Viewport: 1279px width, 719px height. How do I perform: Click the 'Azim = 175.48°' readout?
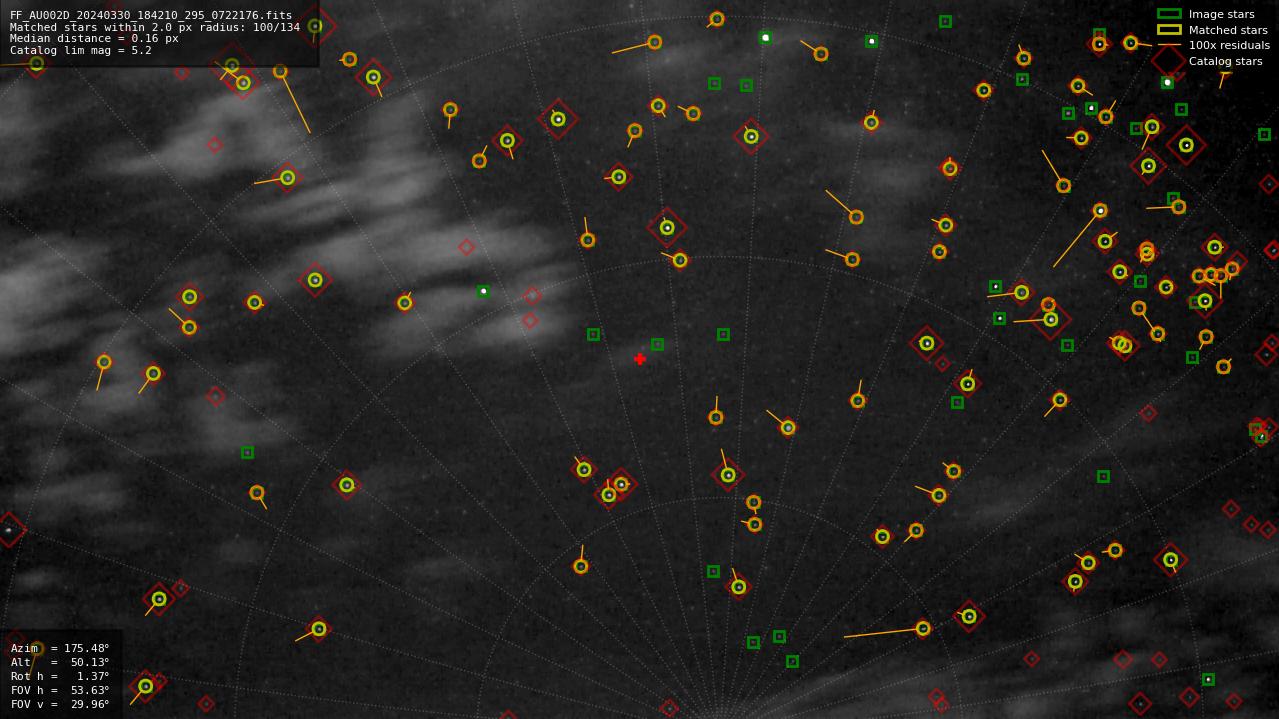60,648
